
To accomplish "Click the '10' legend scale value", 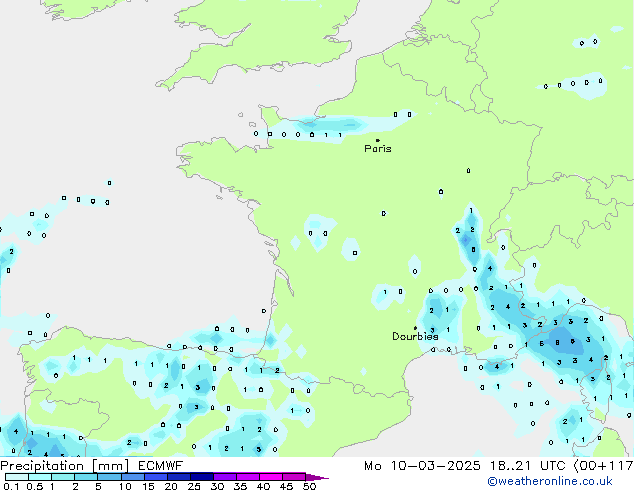I will coord(125,486).
